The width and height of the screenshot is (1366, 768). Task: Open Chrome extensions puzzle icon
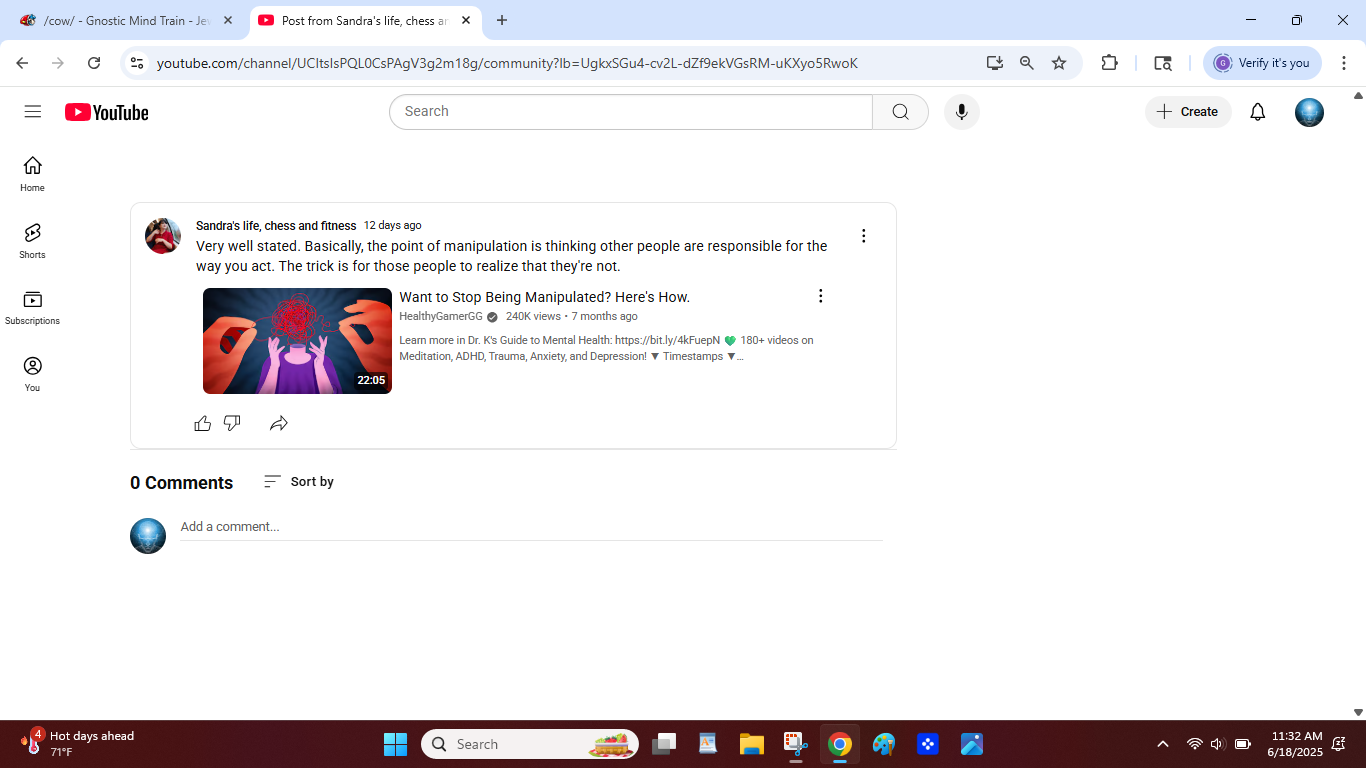coord(1109,63)
